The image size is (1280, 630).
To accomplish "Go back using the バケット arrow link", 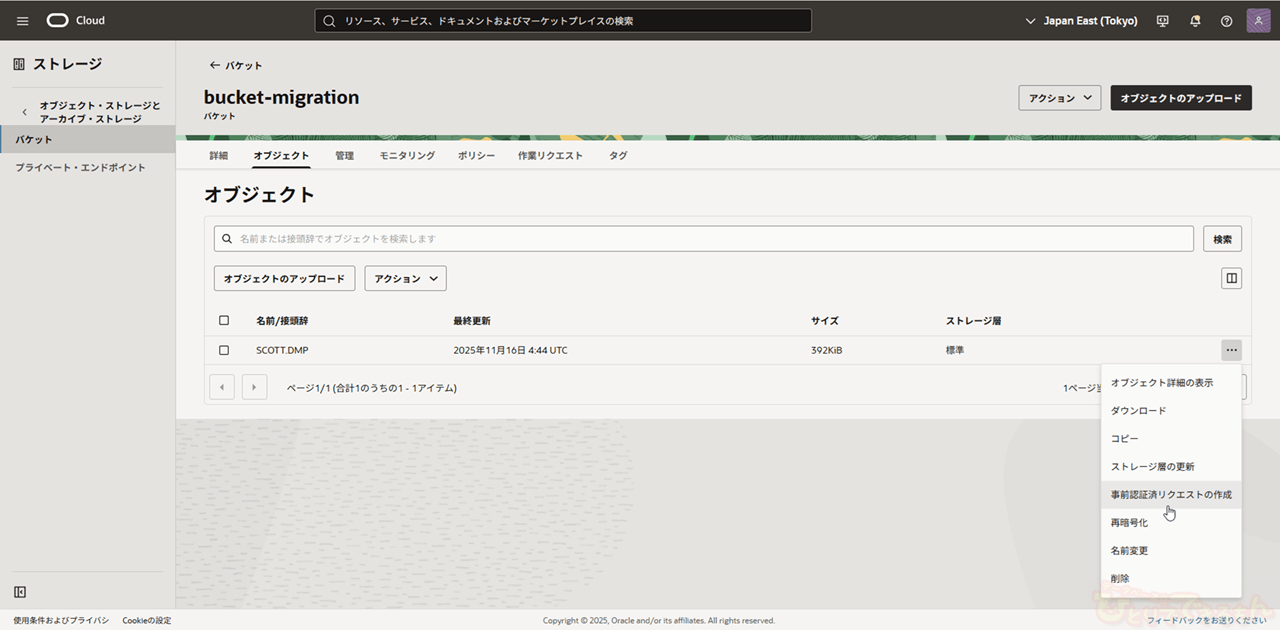I will [x=236, y=65].
